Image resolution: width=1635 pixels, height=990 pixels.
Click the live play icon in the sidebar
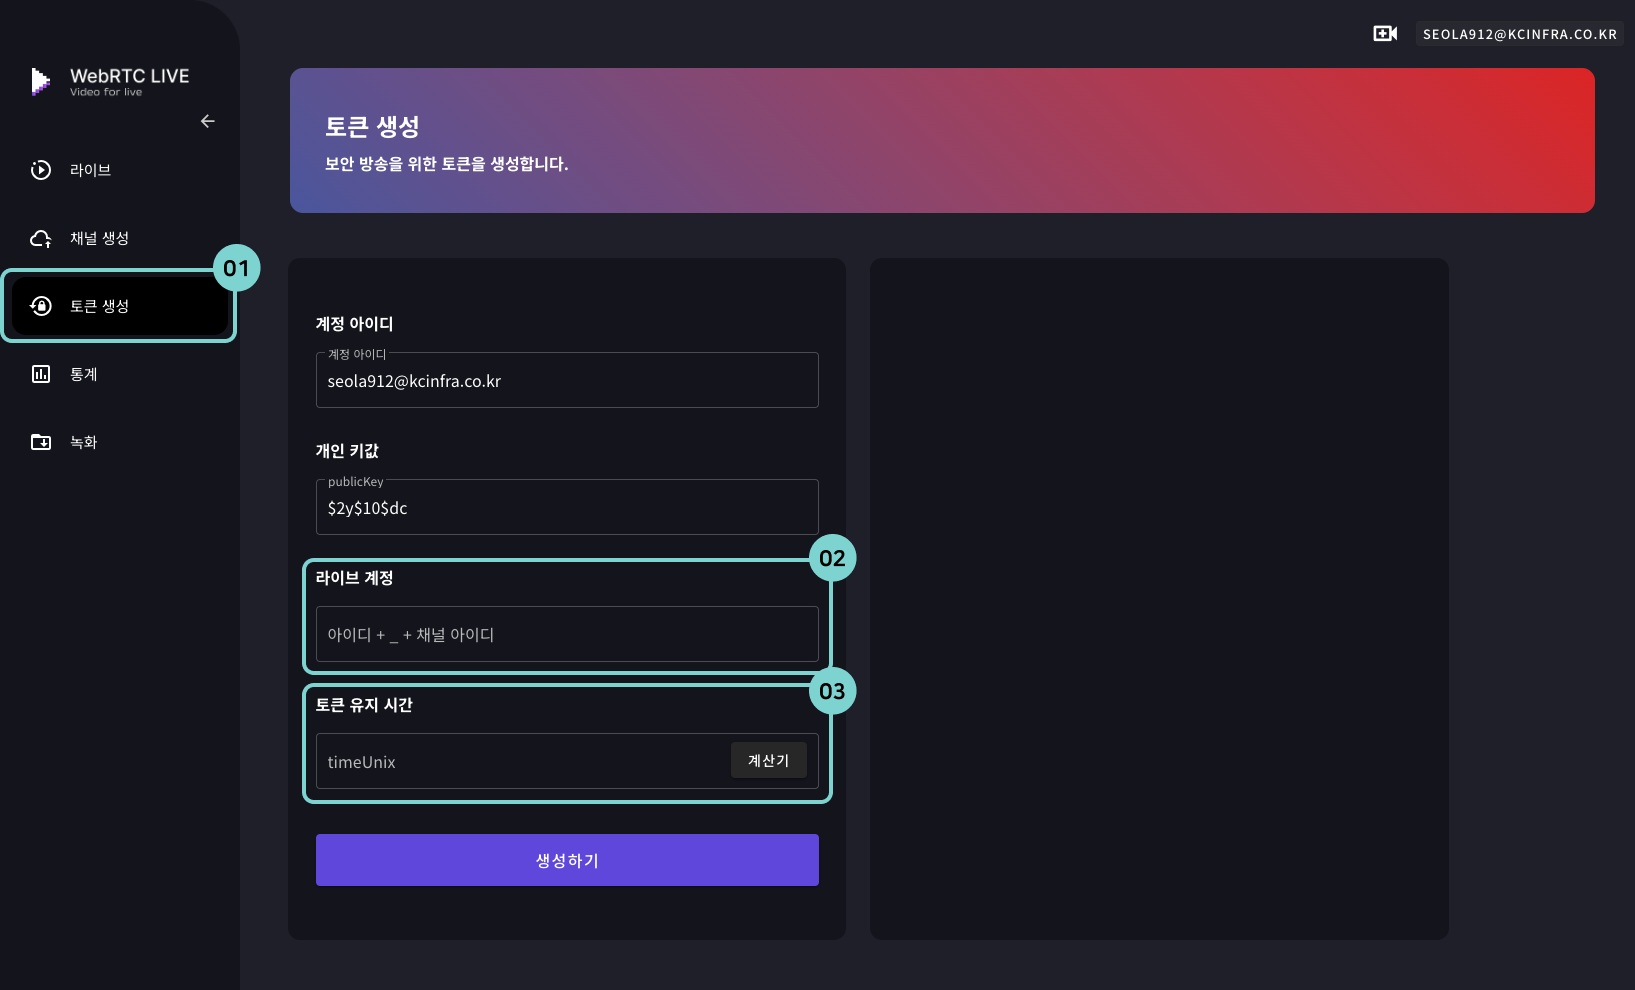41,170
